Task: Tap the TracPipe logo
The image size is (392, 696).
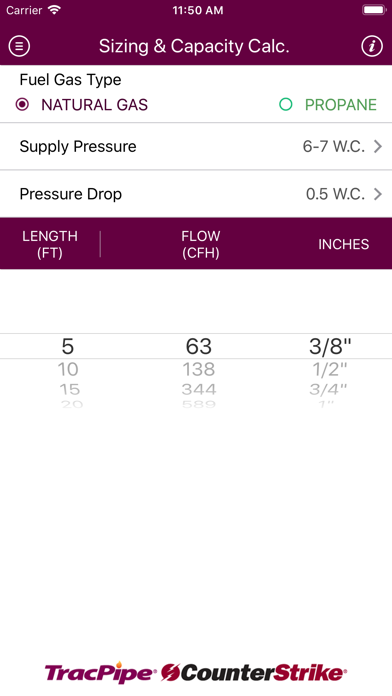Action: click(x=99, y=673)
